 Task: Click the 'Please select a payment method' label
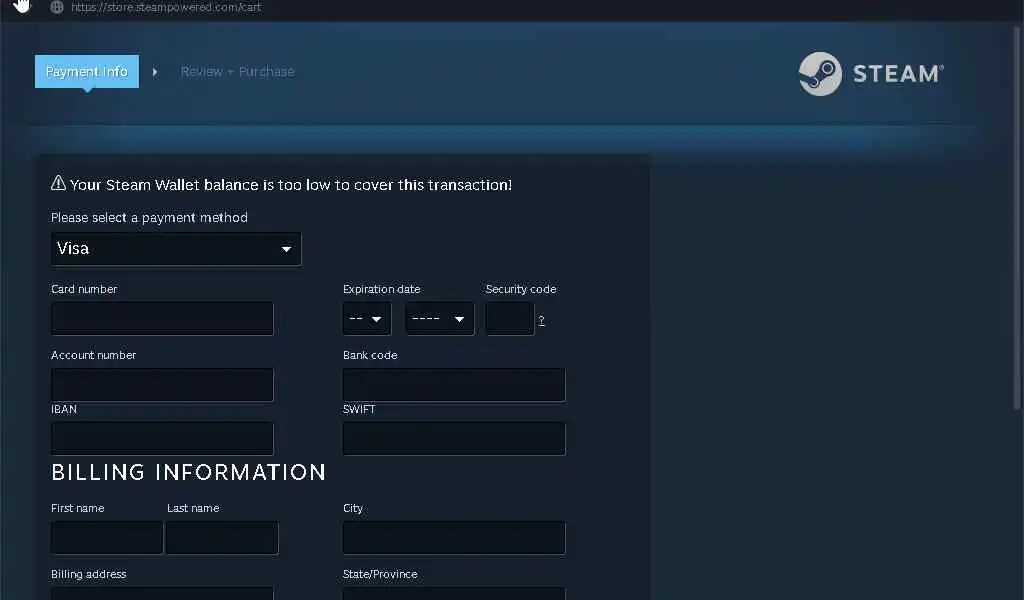(x=150, y=217)
